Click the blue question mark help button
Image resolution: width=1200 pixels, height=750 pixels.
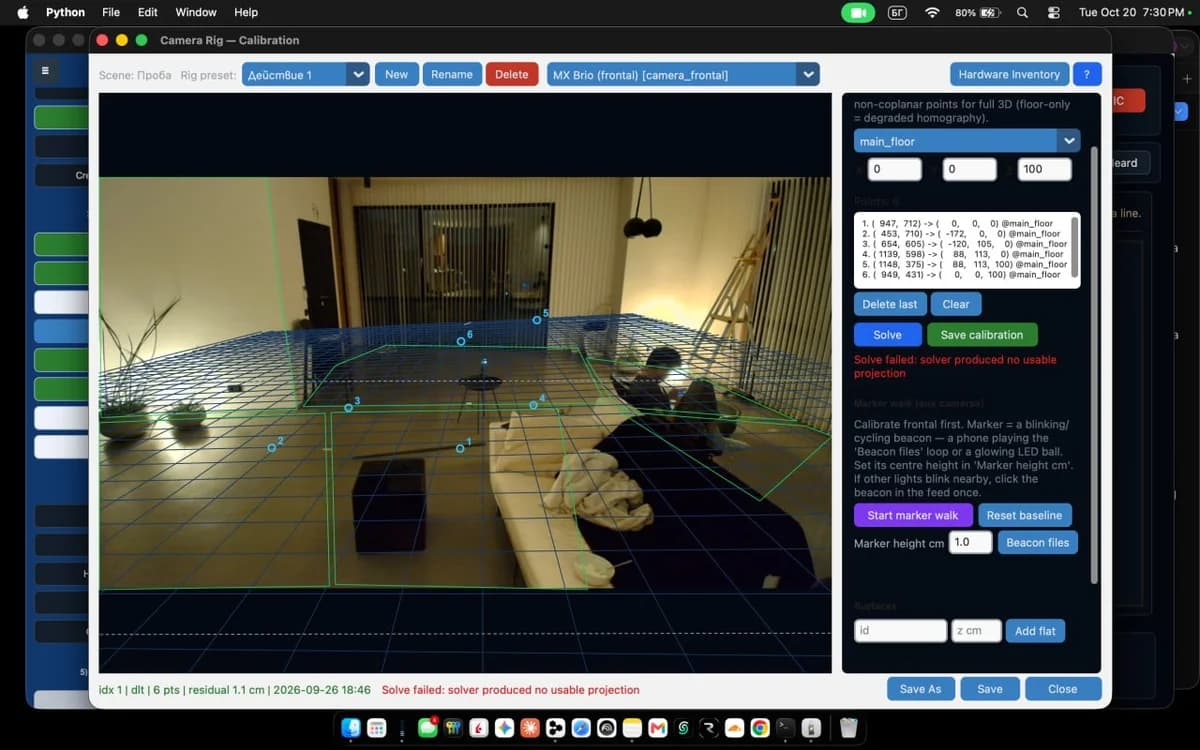click(x=1087, y=74)
